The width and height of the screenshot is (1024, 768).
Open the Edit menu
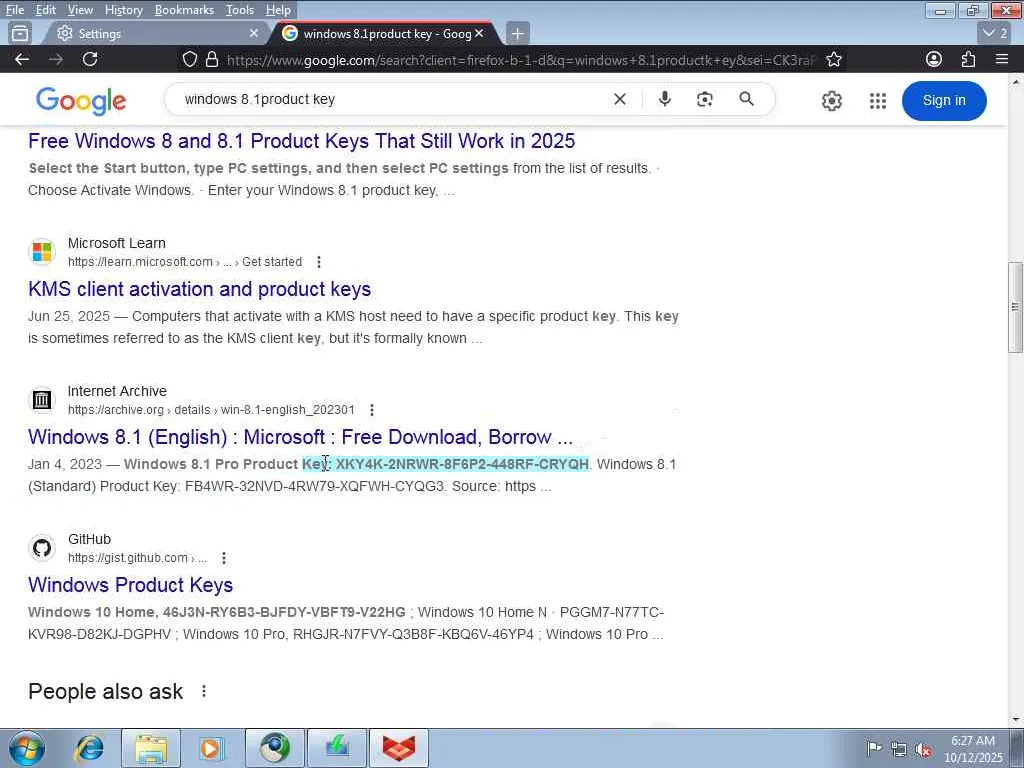pos(46,10)
